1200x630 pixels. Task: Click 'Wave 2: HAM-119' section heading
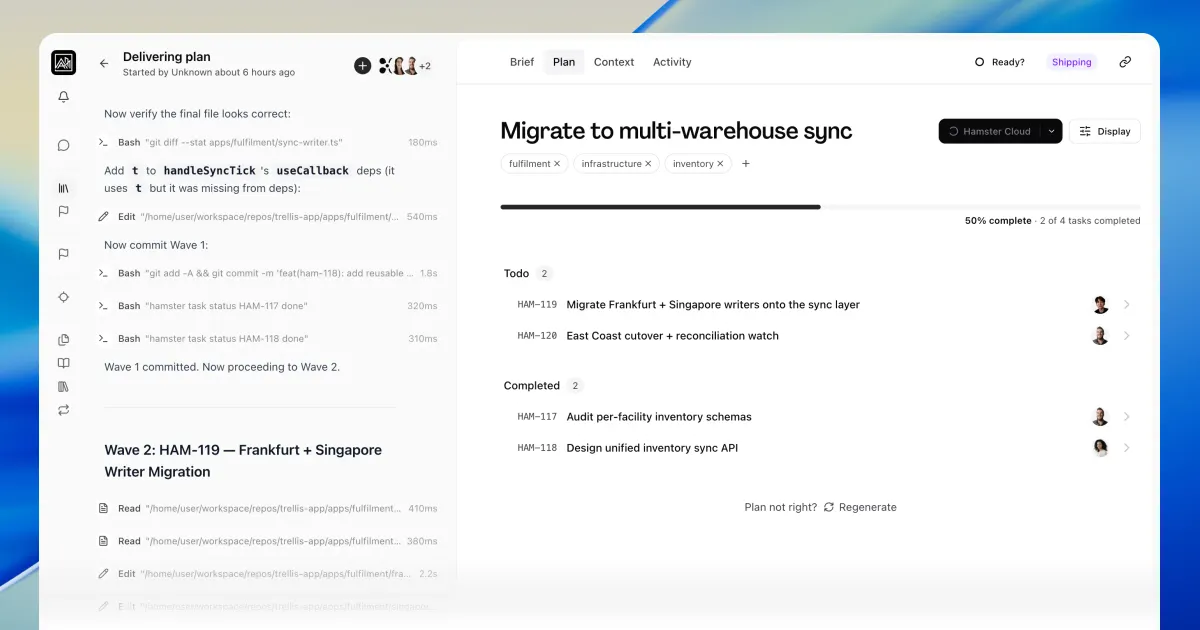243,461
